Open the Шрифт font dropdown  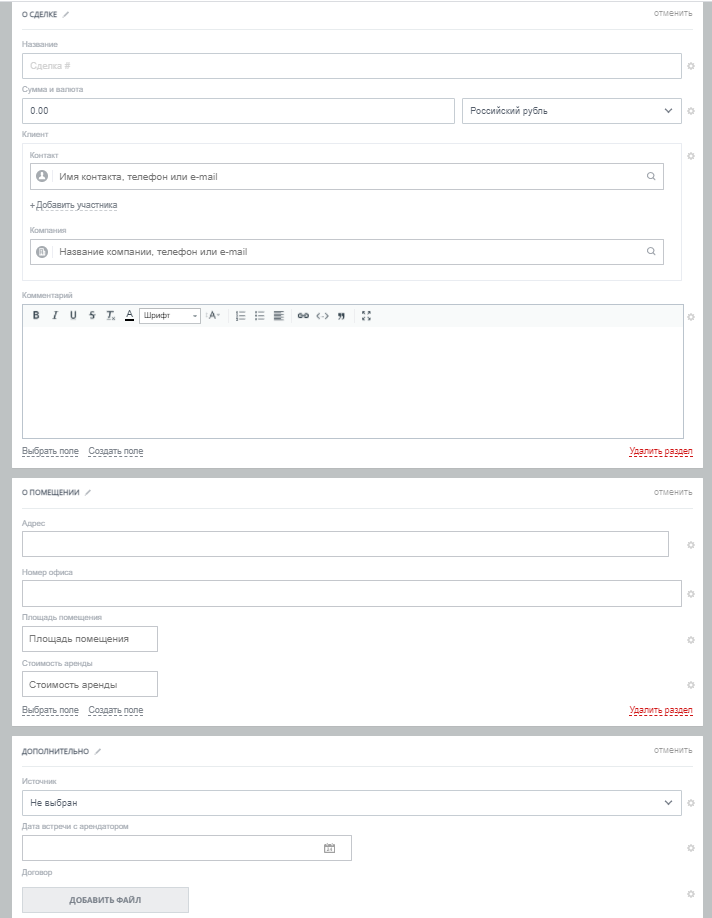pyautogui.click(x=169, y=316)
